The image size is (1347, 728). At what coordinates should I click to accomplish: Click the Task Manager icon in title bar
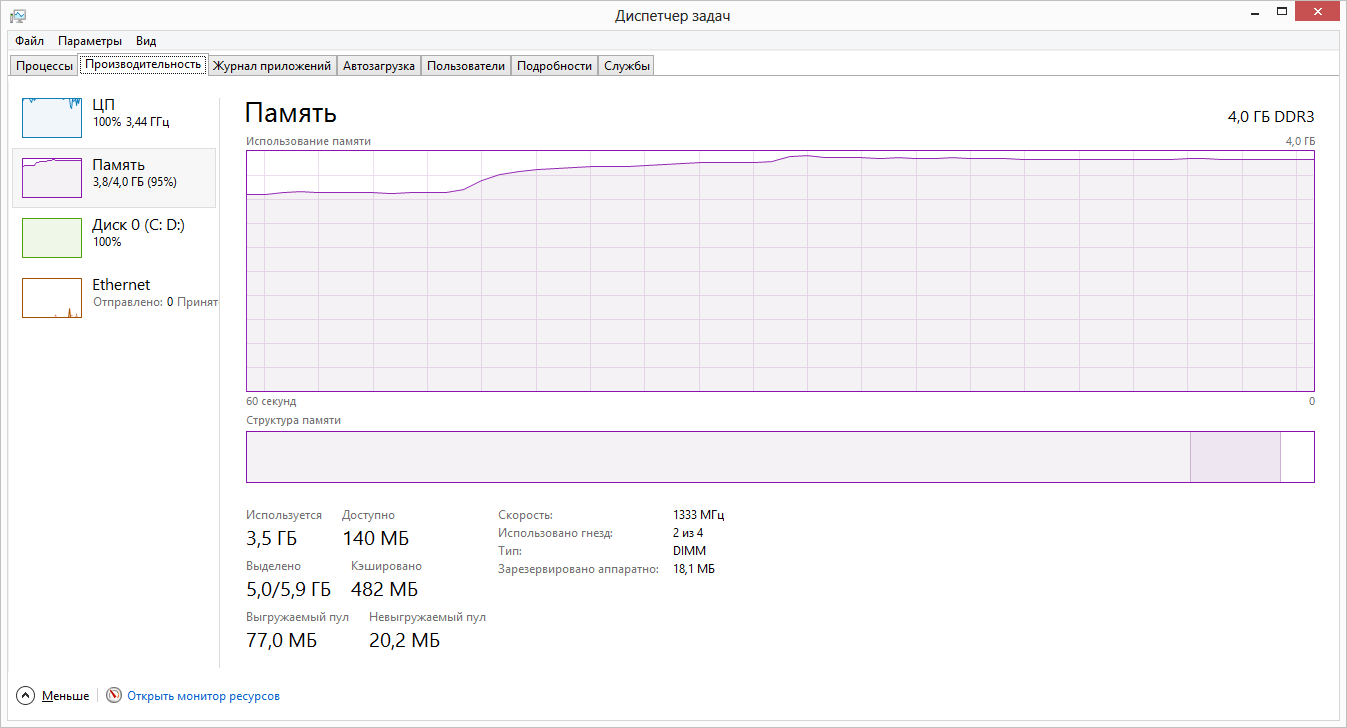click(x=18, y=16)
